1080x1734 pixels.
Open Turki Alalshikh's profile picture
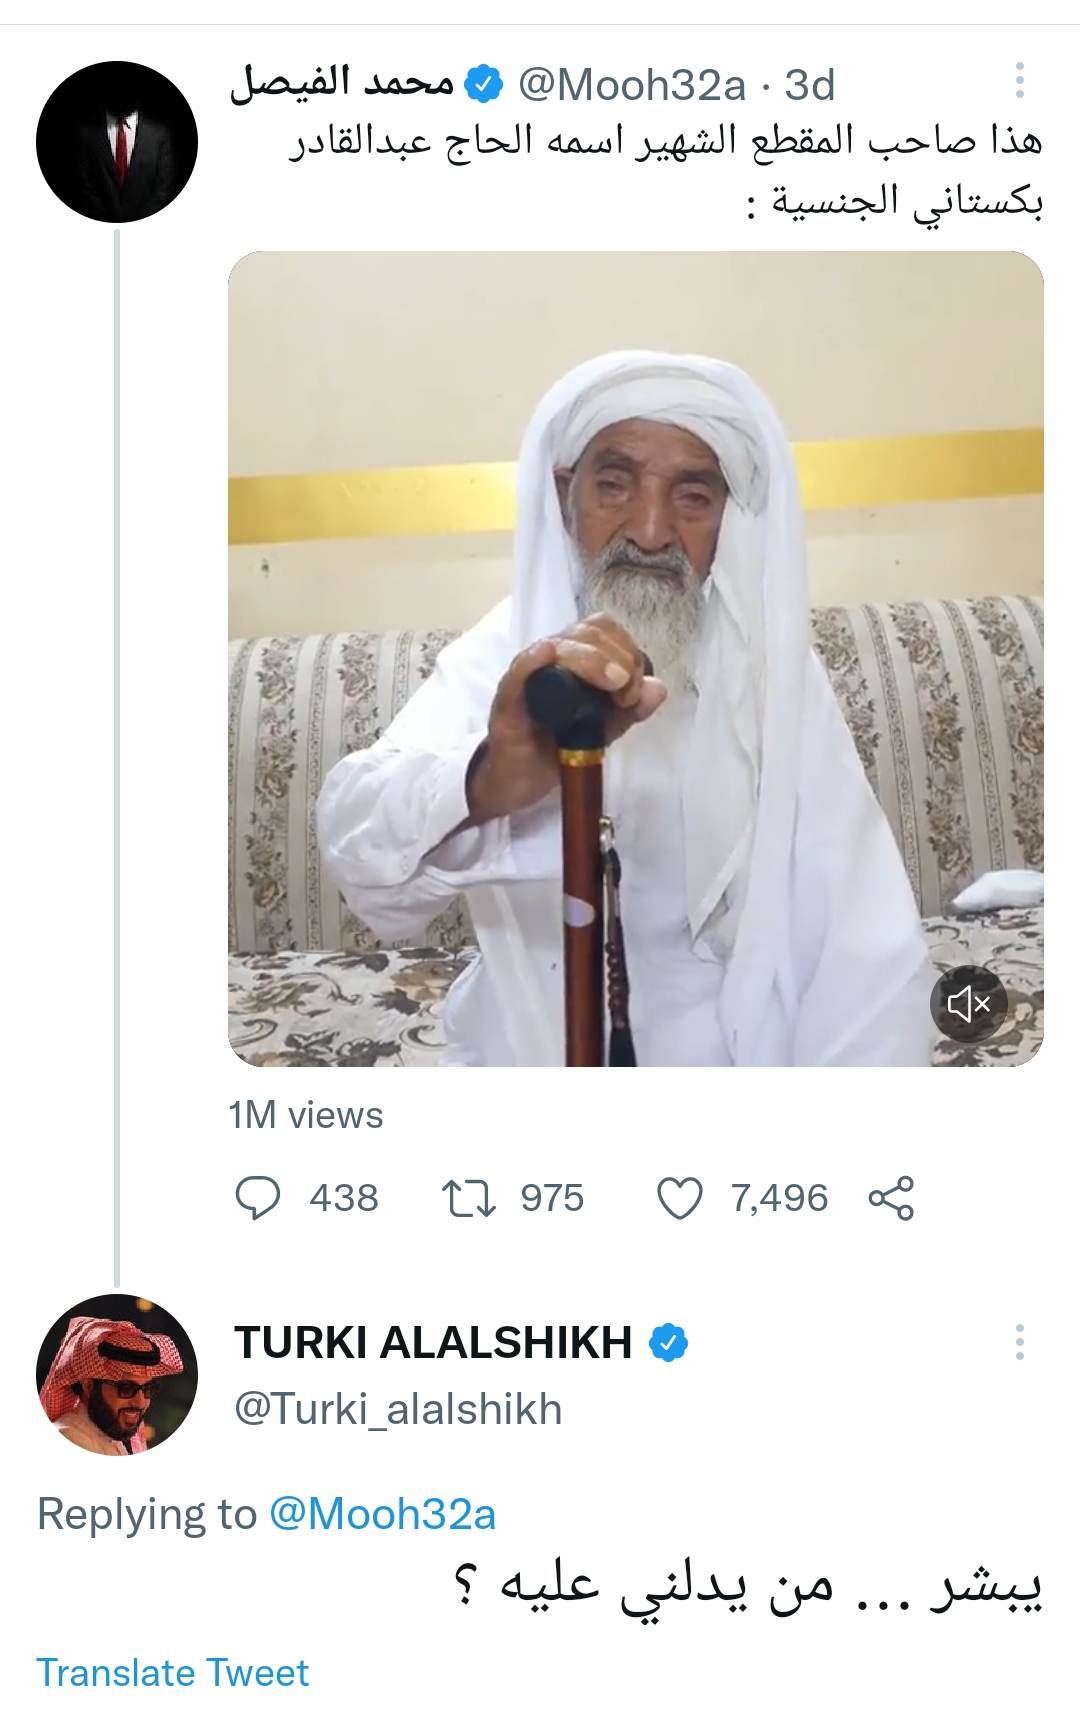(x=117, y=1375)
